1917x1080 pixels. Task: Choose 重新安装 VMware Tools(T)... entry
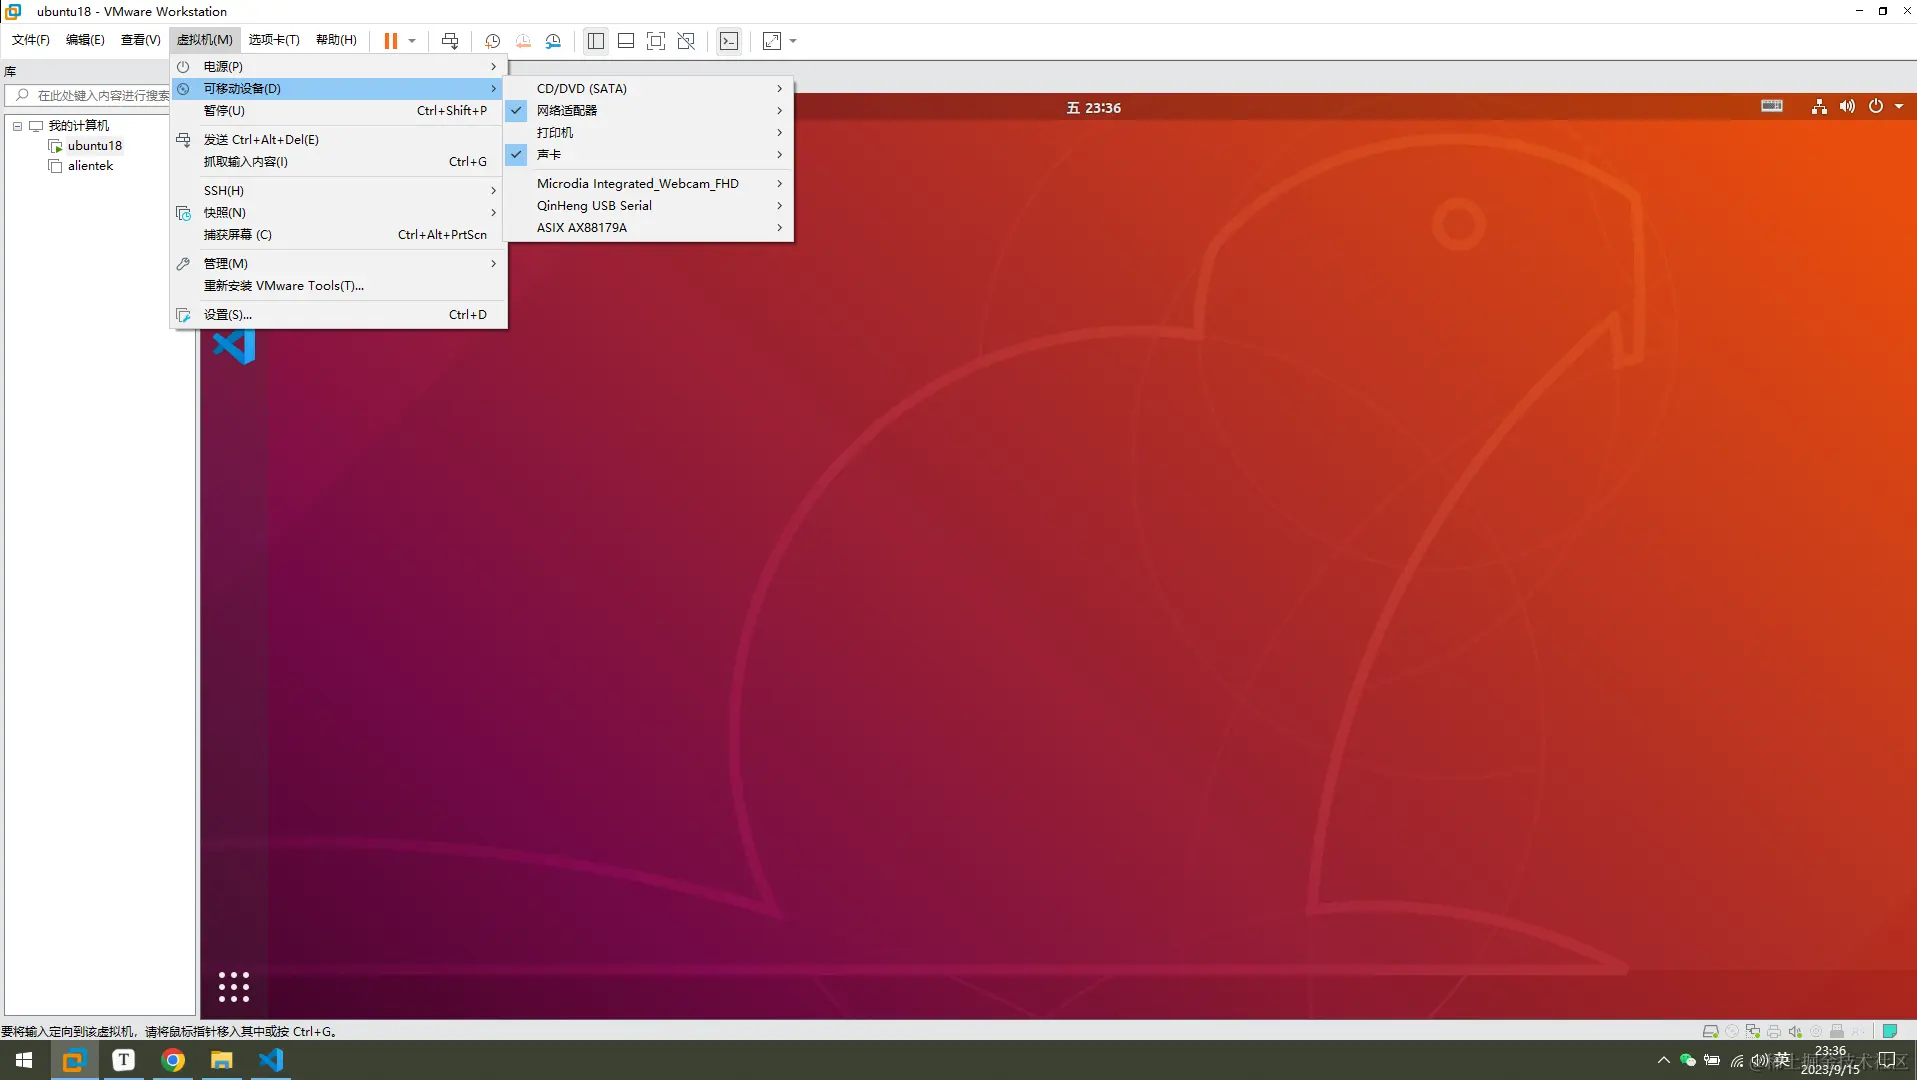[339, 285]
